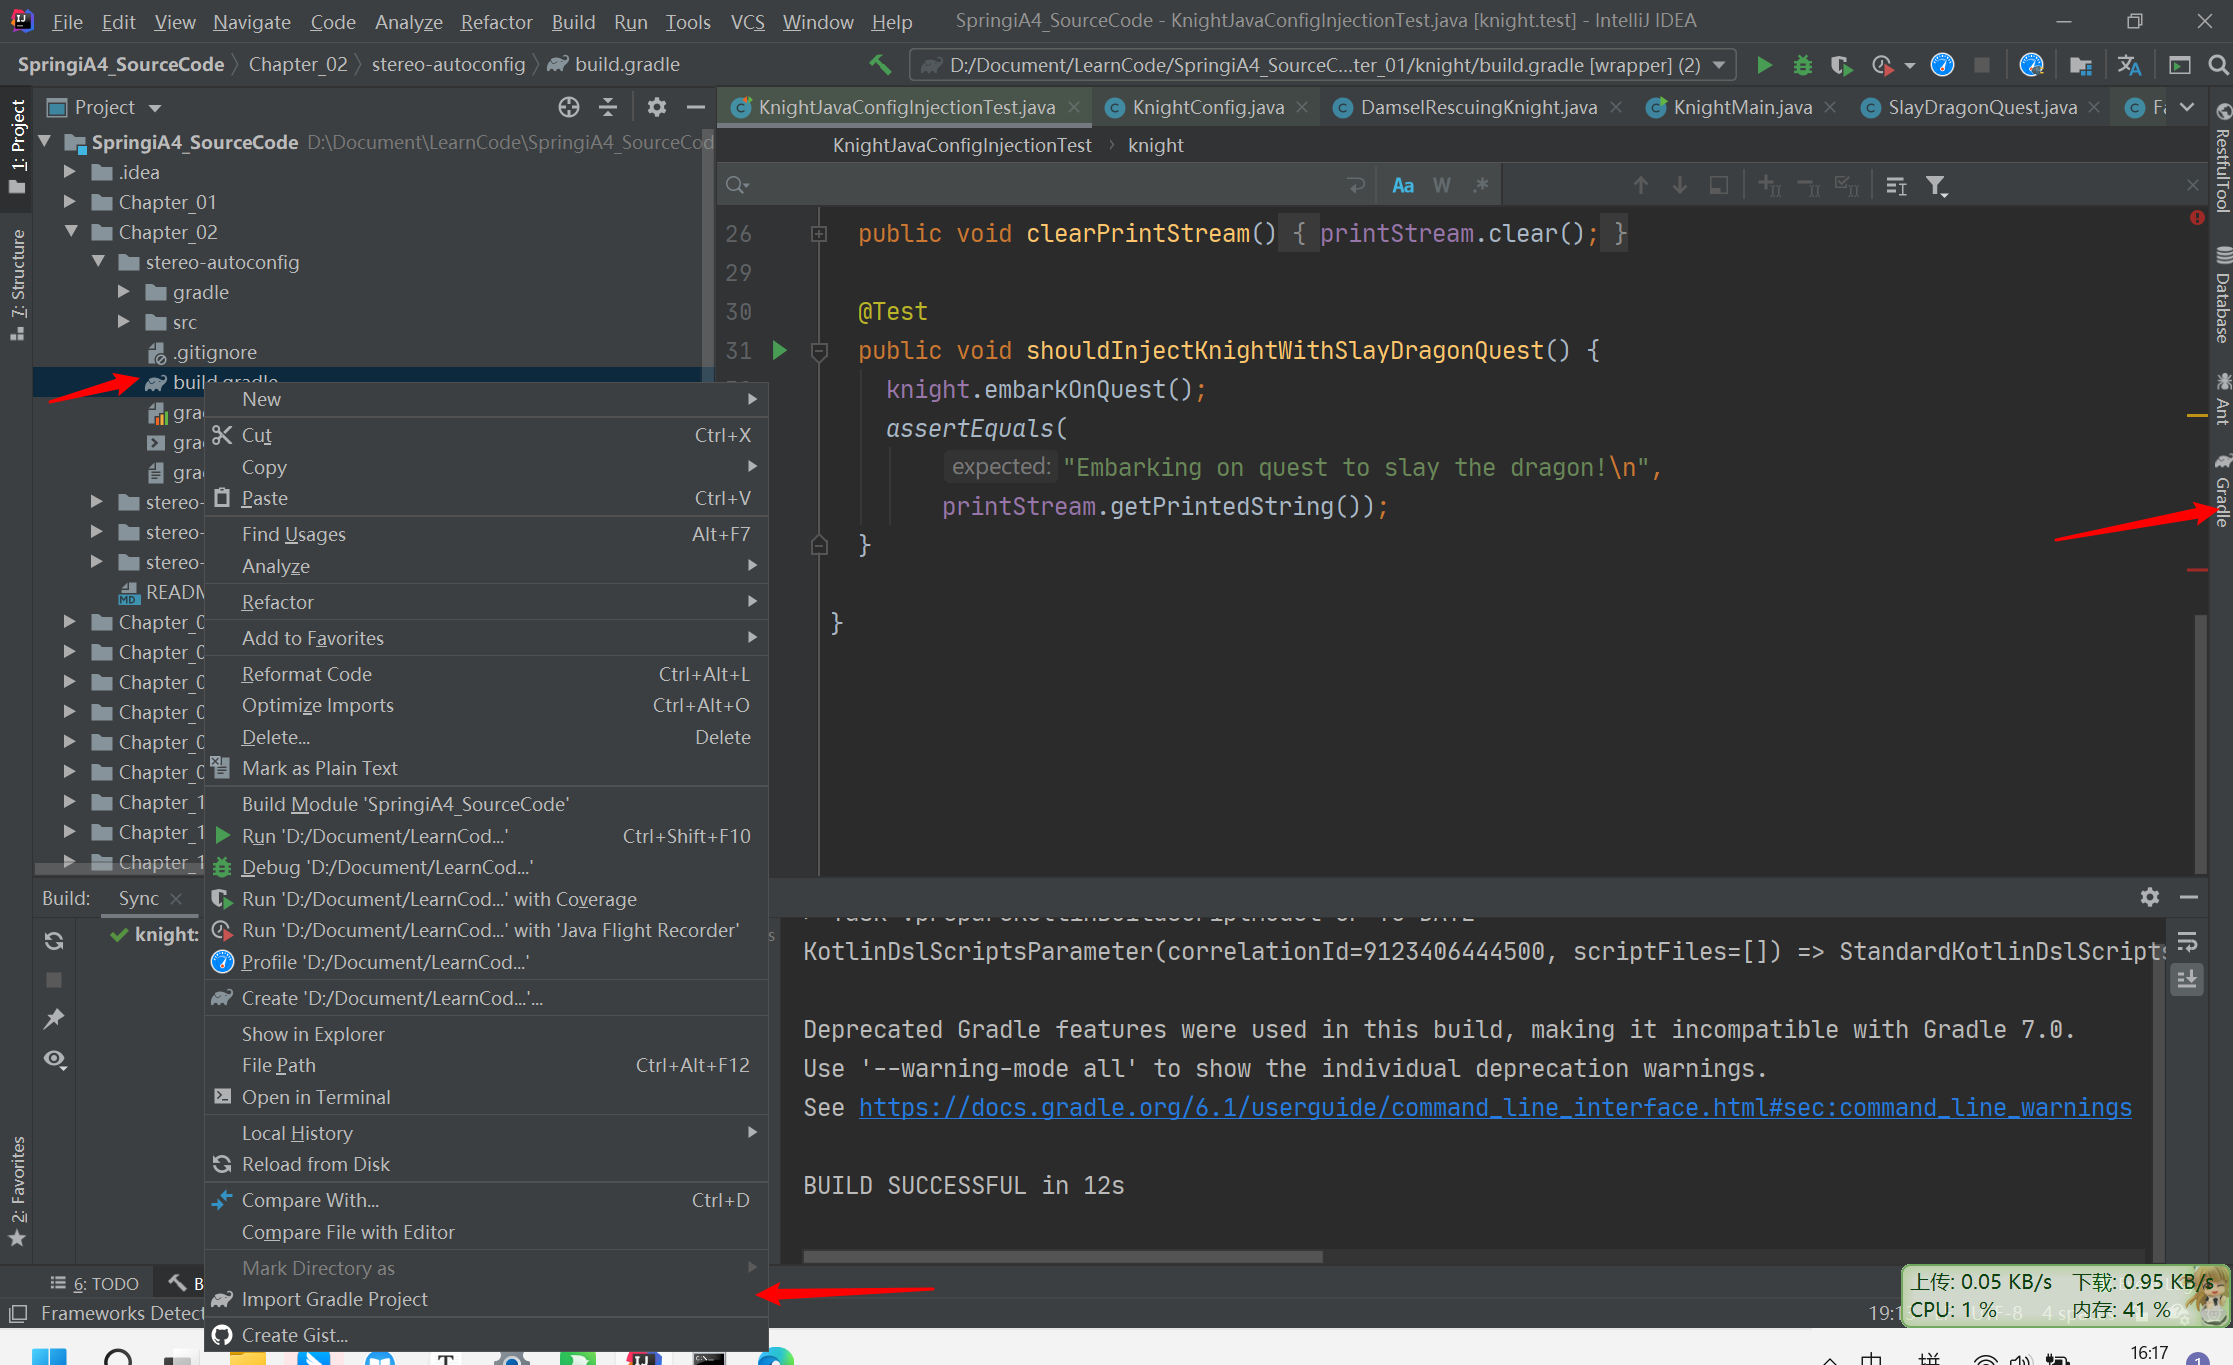Expand the Chapter_01 folder
This screenshot has height=1365, width=2233.
70,202
